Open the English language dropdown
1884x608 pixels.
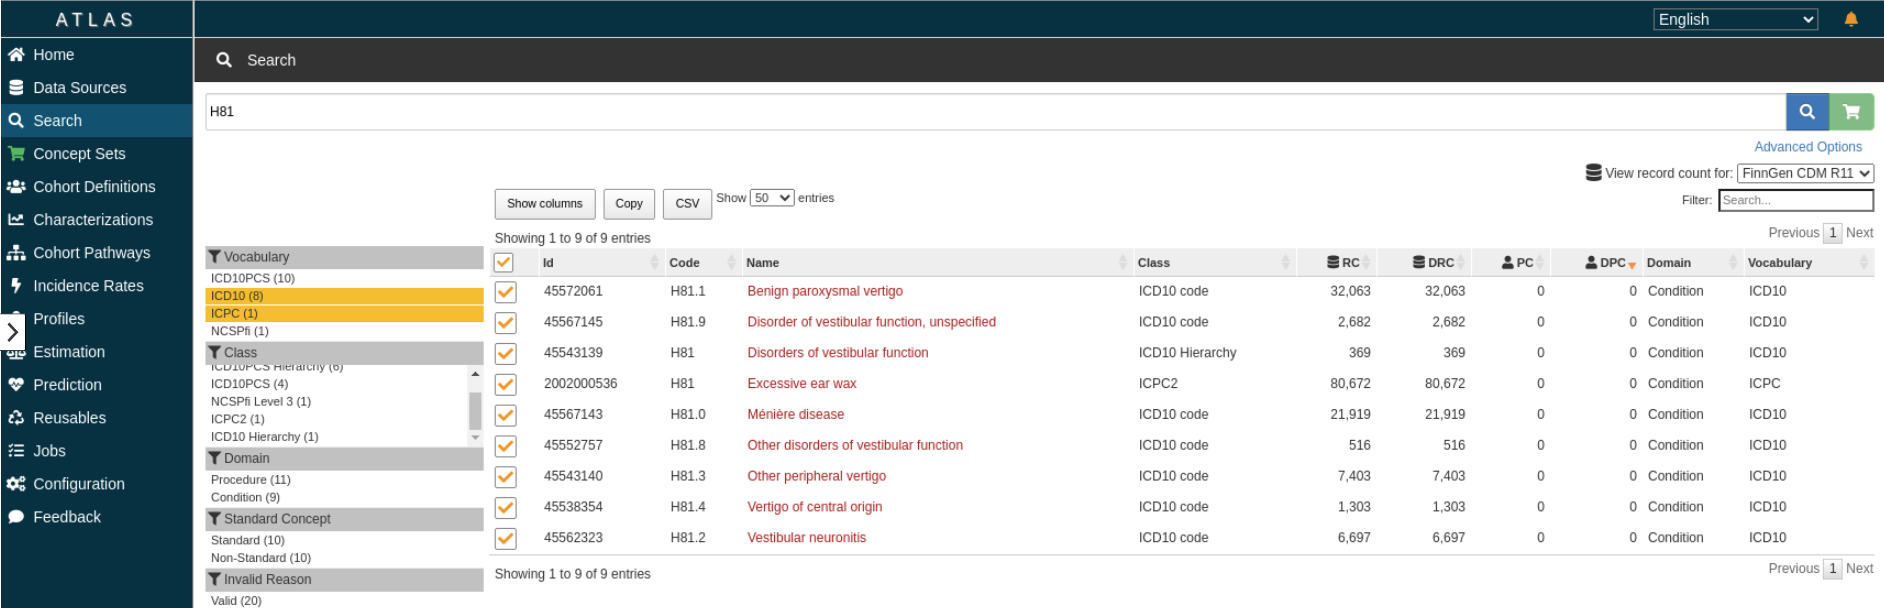[1735, 19]
